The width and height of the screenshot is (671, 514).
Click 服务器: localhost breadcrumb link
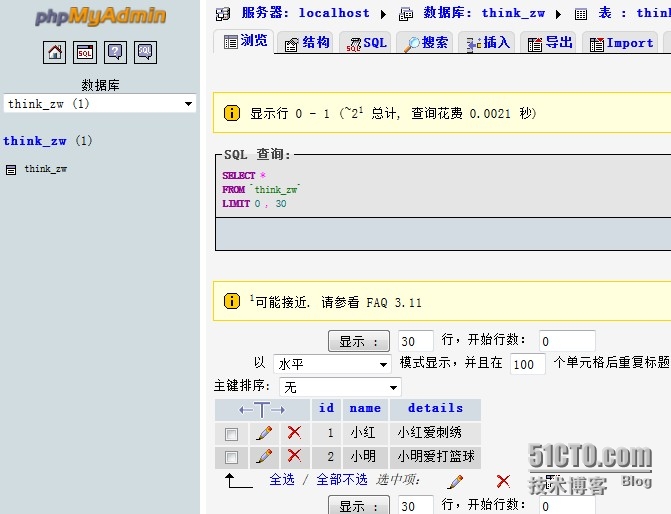click(x=306, y=13)
